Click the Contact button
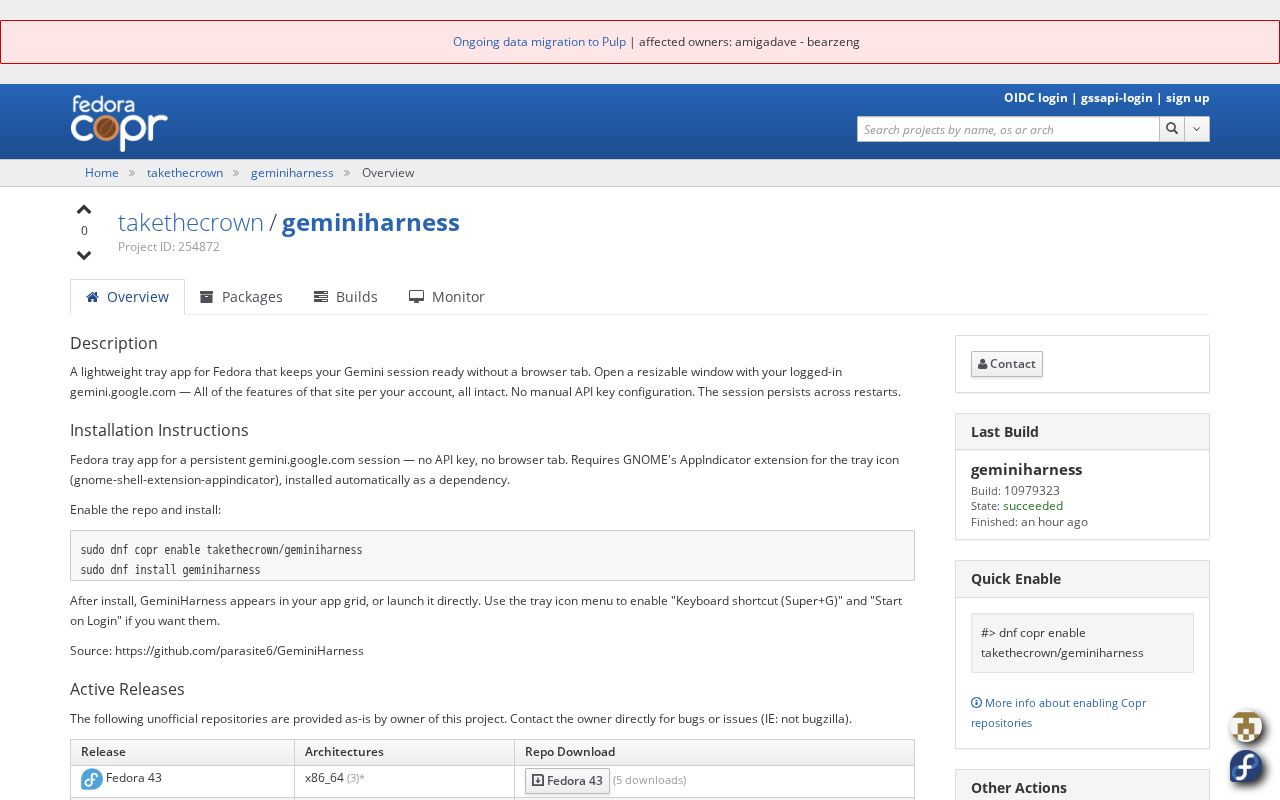The height and width of the screenshot is (800, 1280). [x=1007, y=364]
